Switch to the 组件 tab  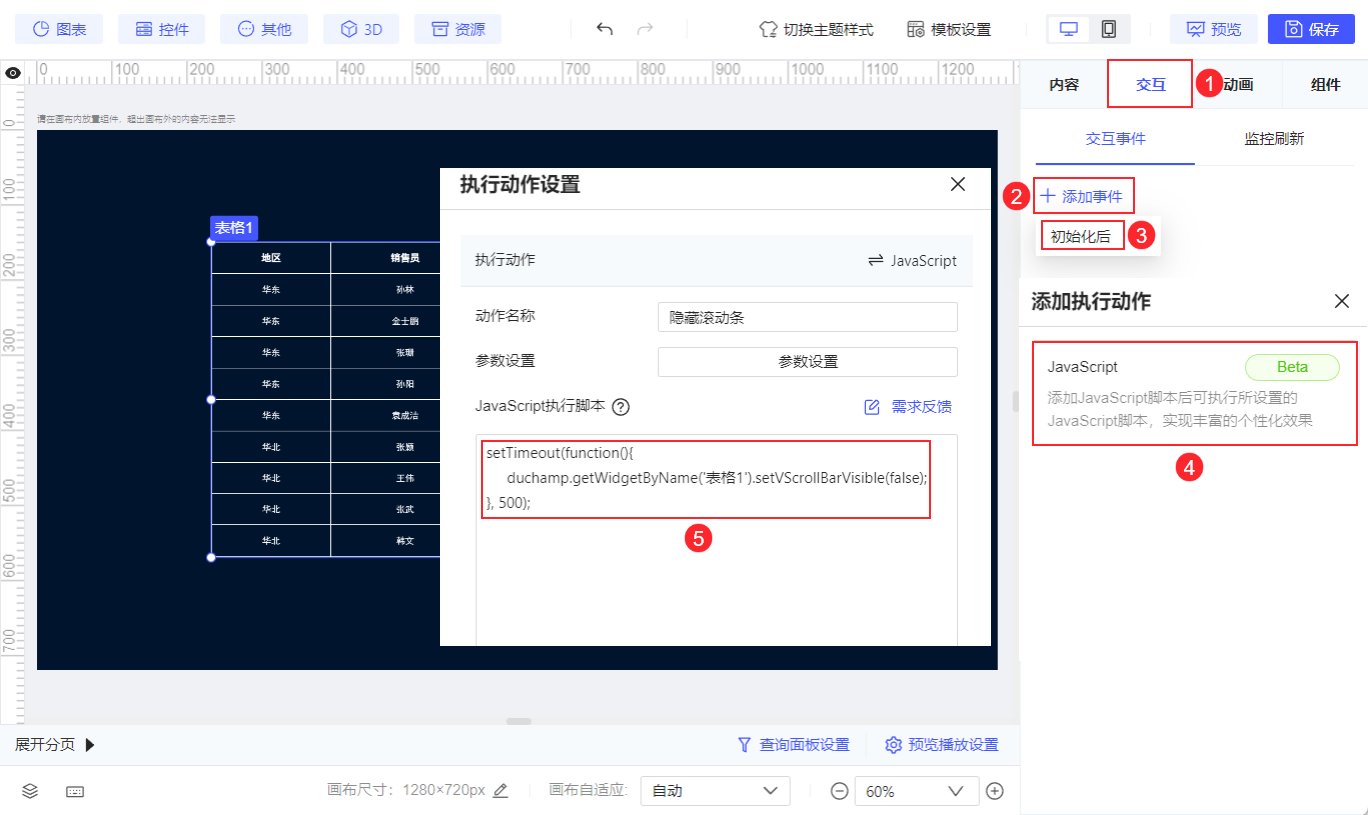point(1325,84)
